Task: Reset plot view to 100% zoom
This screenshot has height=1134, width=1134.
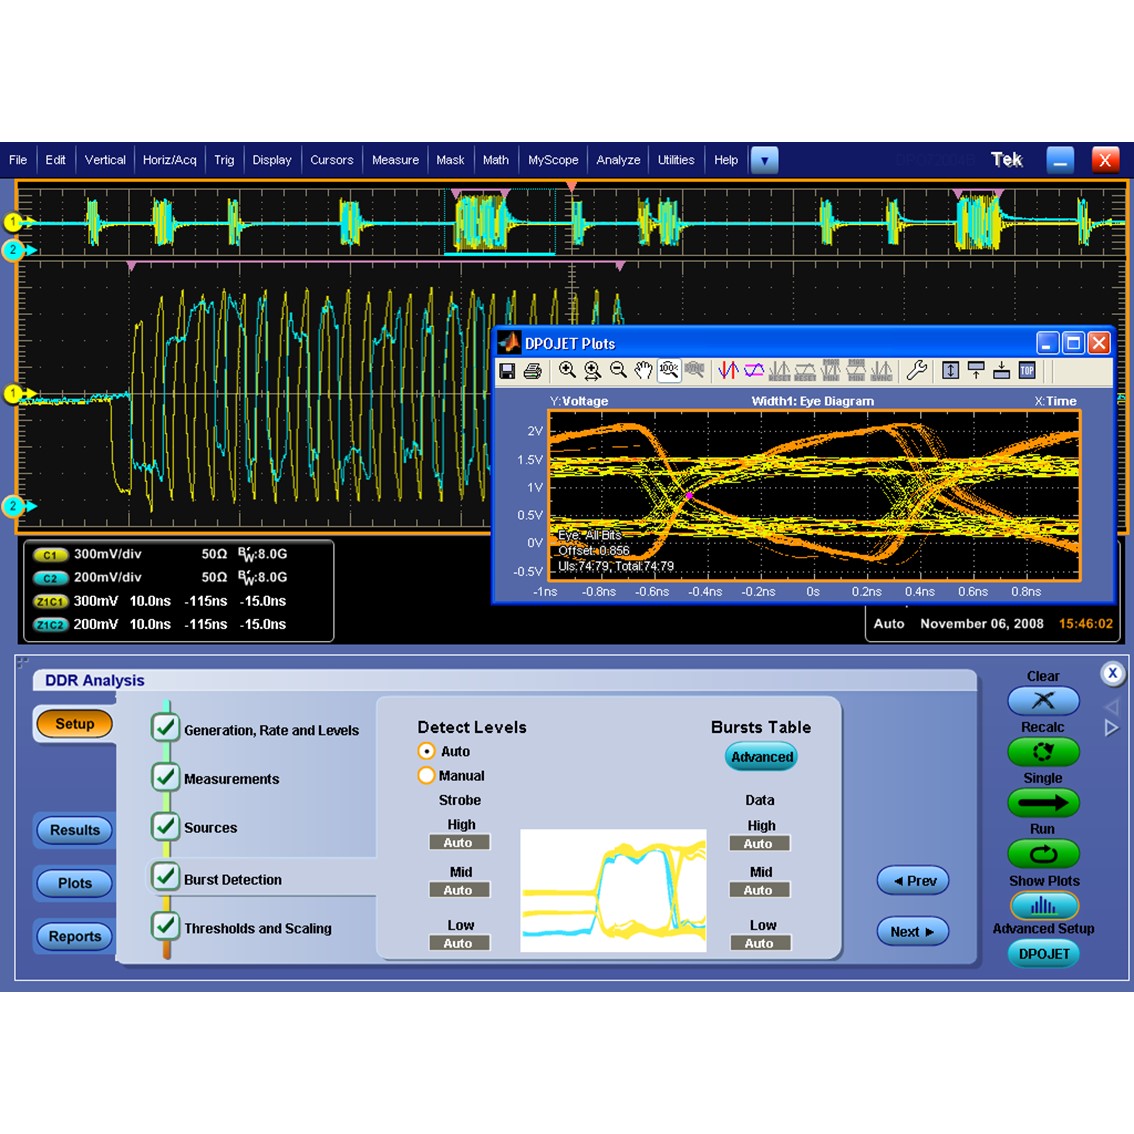Action: [x=670, y=370]
